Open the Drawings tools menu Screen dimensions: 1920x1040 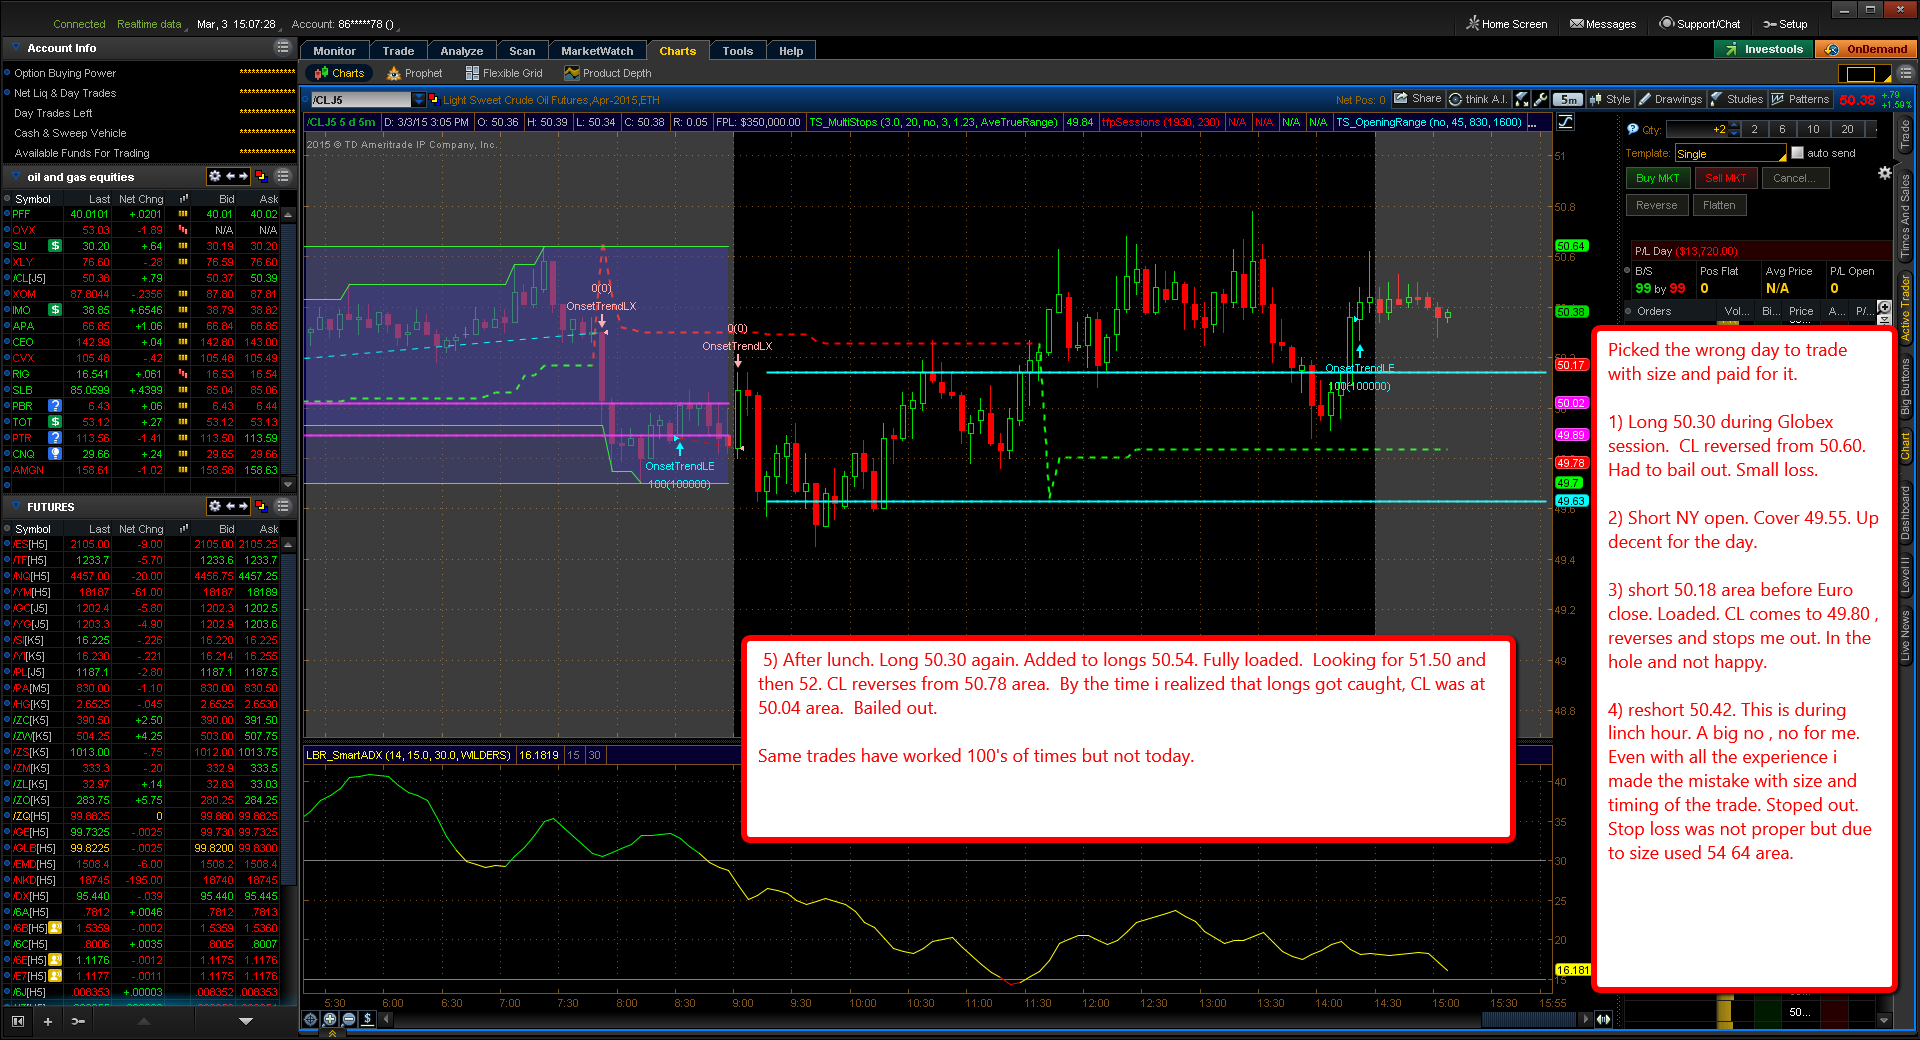point(1670,99)
